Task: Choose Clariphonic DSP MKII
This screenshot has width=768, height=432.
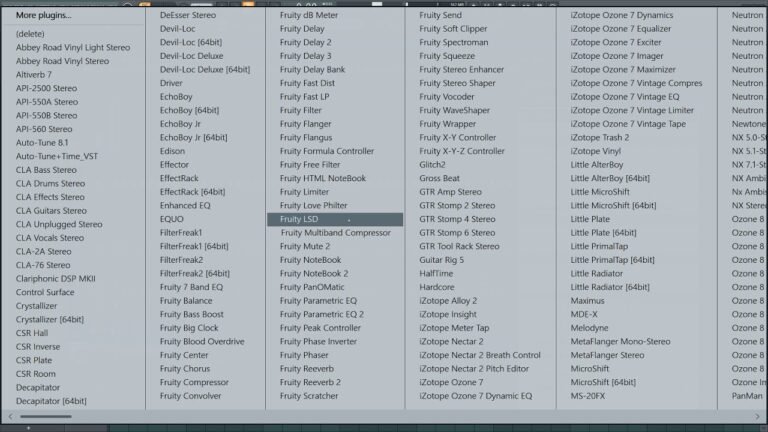Action: pos(55,279)
